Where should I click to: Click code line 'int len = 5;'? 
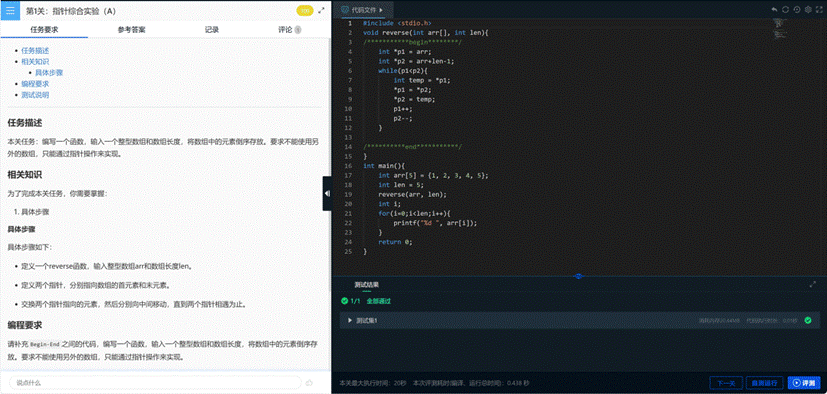click(400, 185)
